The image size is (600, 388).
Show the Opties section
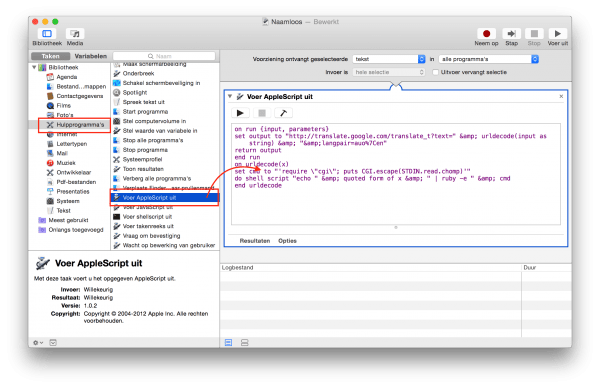click(287, 241)
